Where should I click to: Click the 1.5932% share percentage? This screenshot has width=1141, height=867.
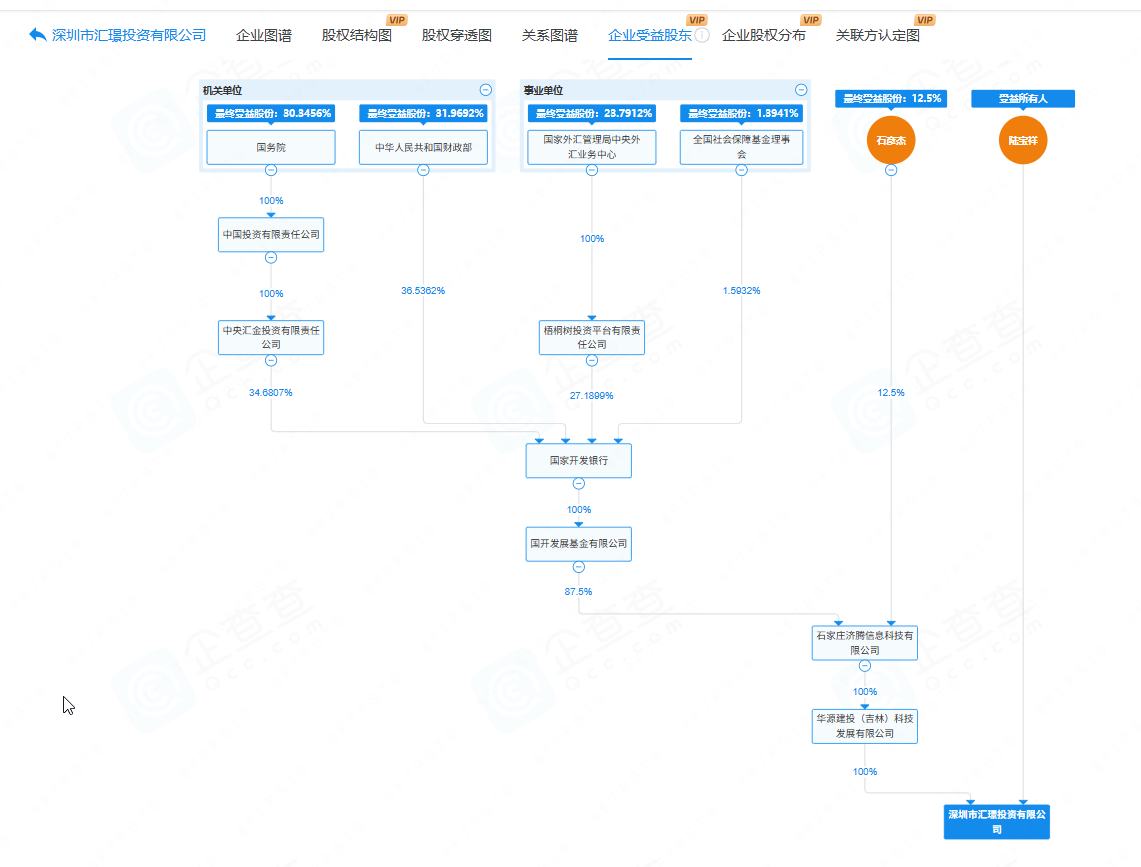741,290
